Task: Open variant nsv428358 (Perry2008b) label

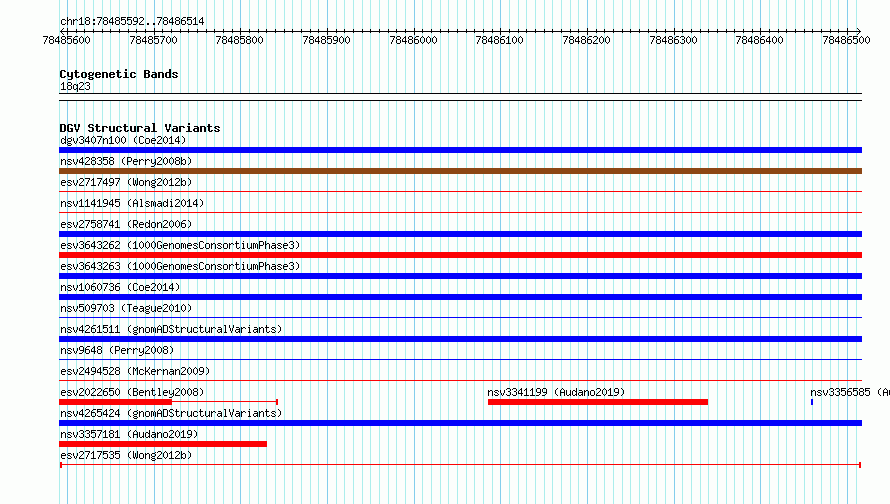Action: (126, 161)
